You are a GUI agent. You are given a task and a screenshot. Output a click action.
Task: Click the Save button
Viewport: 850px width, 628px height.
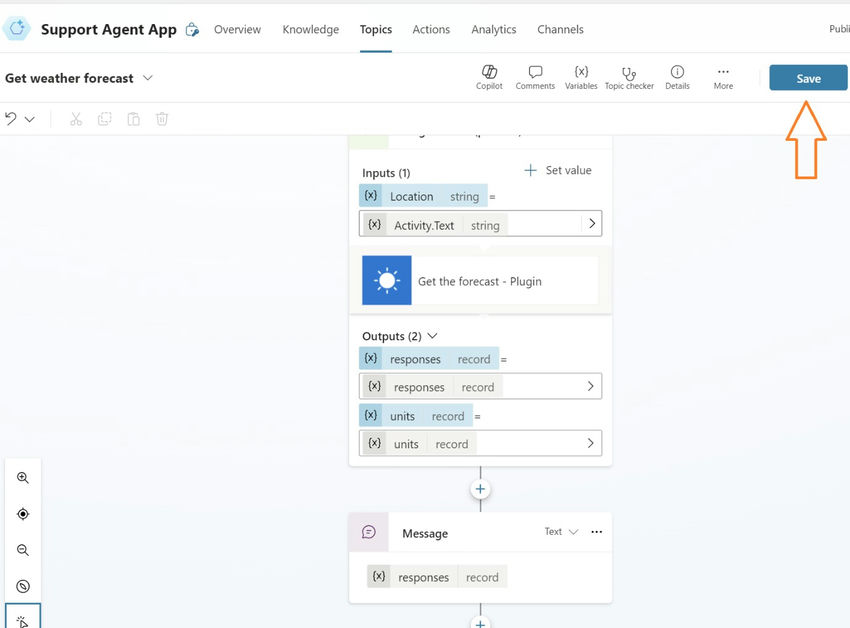click(808, 78)
